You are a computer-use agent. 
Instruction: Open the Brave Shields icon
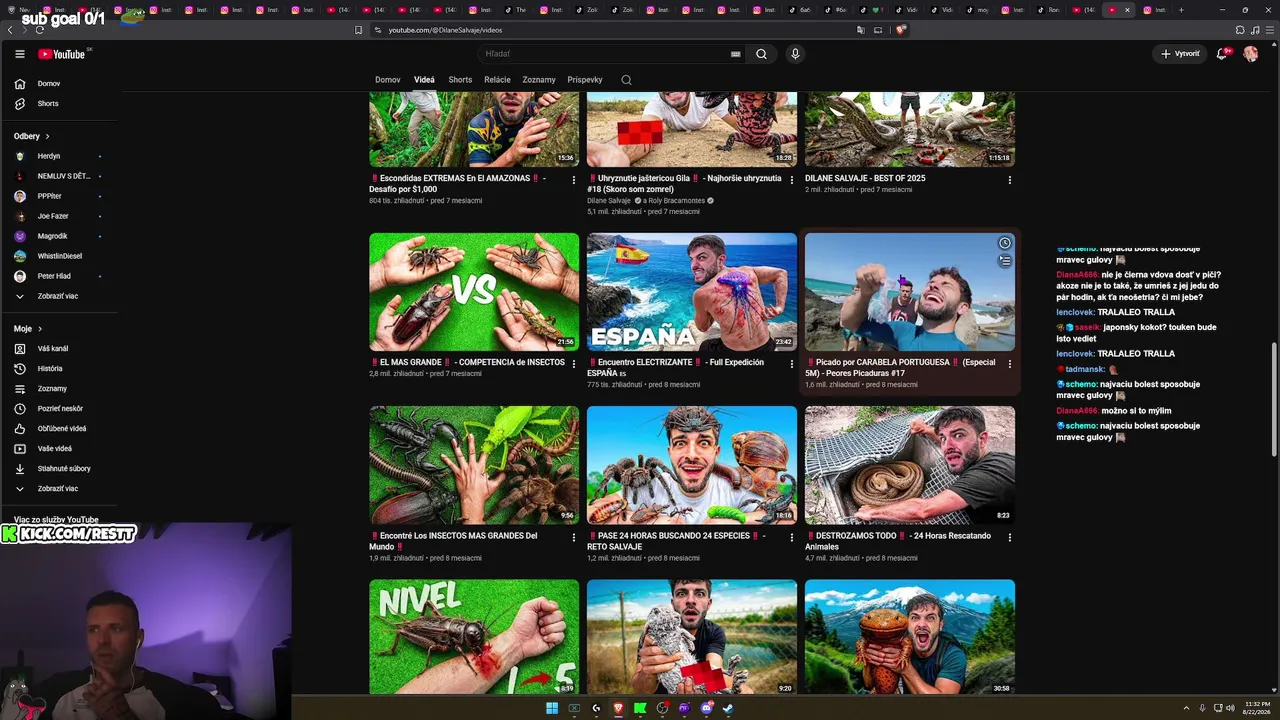point(900,30)
